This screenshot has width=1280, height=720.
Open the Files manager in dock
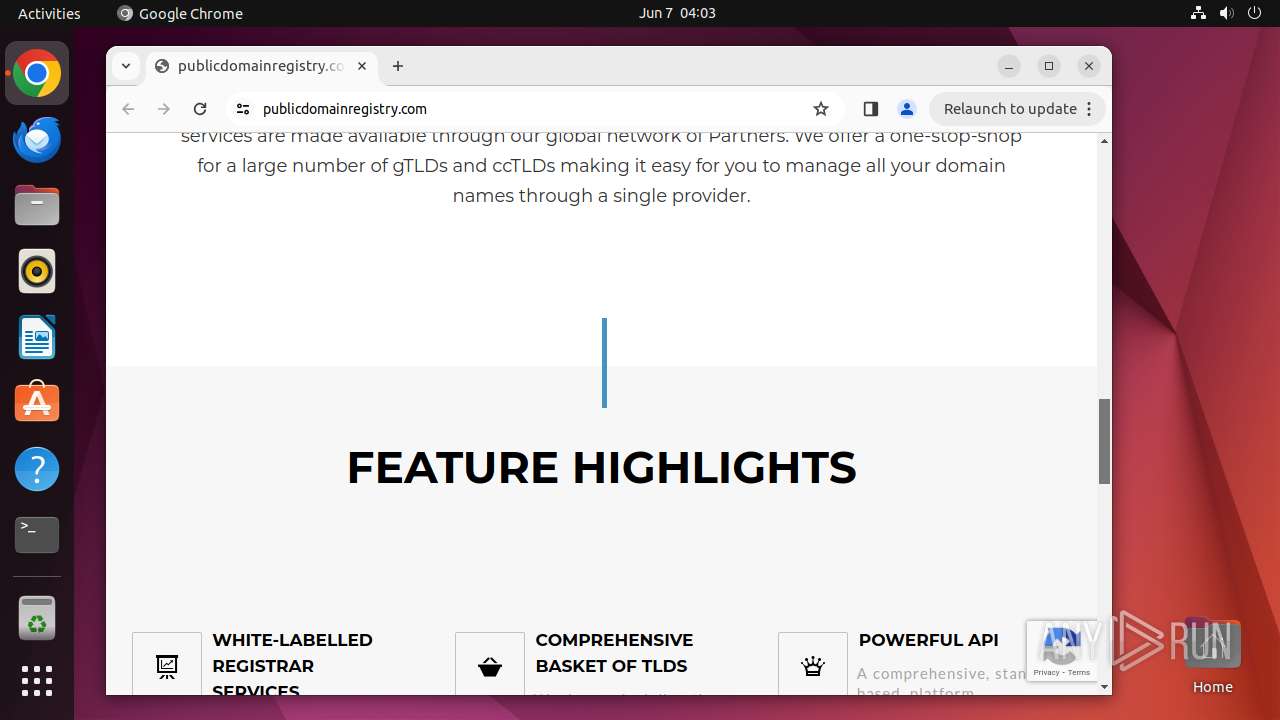tap(37, 206)
